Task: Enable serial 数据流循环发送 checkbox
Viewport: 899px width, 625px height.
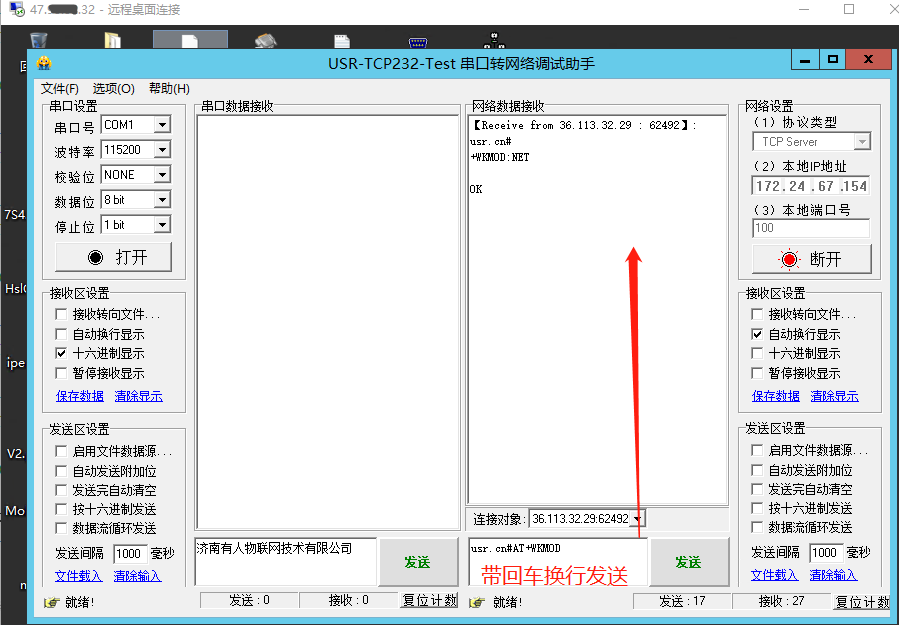Action: click(x=61, y=528)
